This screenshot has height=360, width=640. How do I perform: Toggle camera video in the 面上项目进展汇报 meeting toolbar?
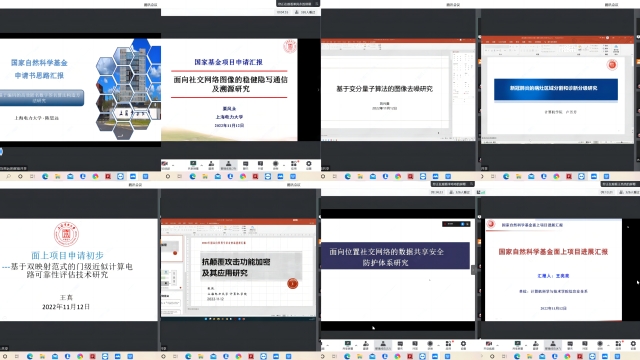489,345
